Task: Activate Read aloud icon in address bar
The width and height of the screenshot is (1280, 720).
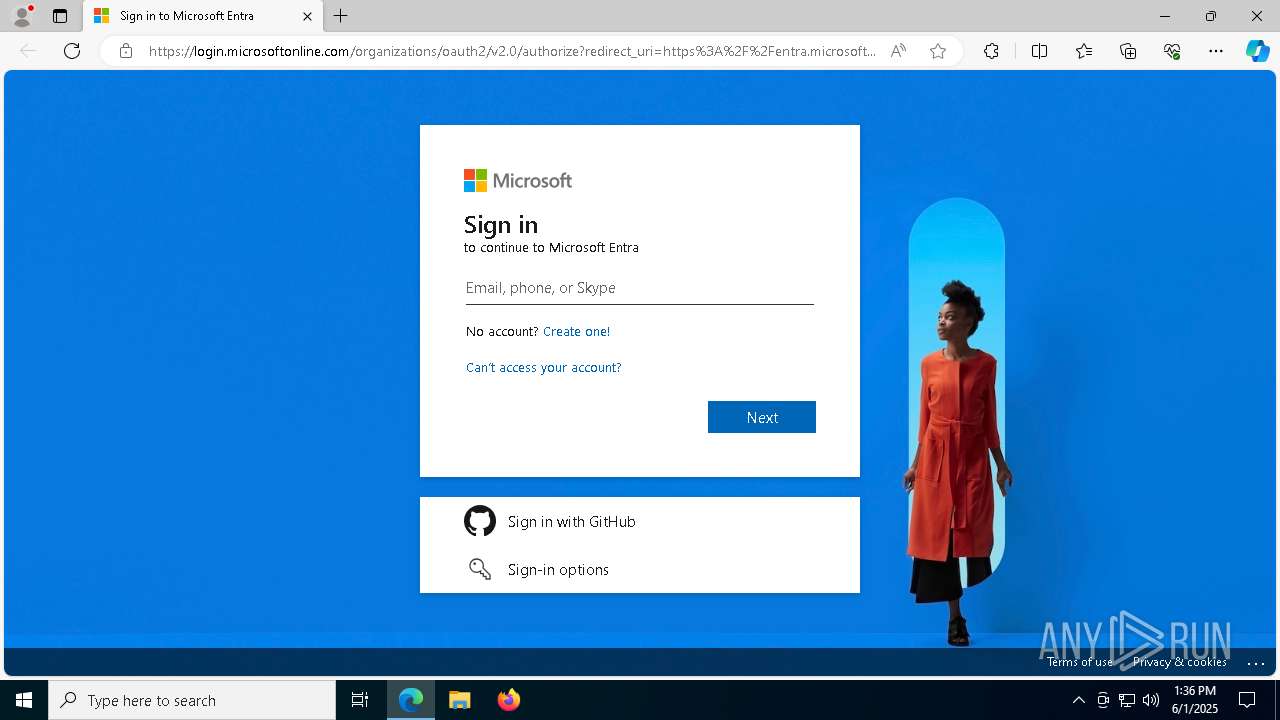Action: pos(898,51)
